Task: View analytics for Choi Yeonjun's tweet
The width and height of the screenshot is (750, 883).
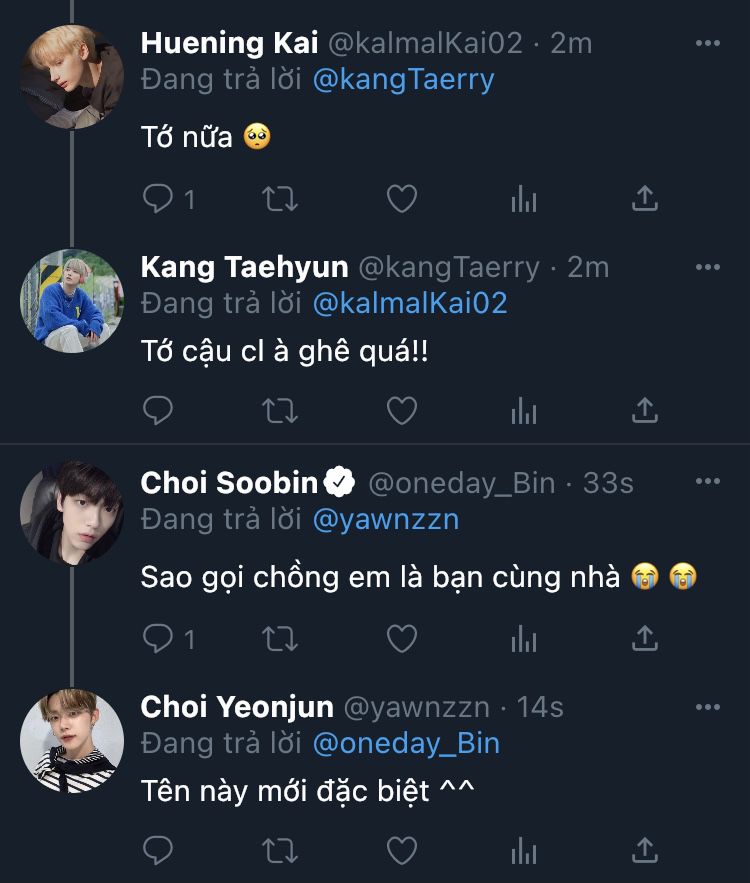Action: coord(524,851)
